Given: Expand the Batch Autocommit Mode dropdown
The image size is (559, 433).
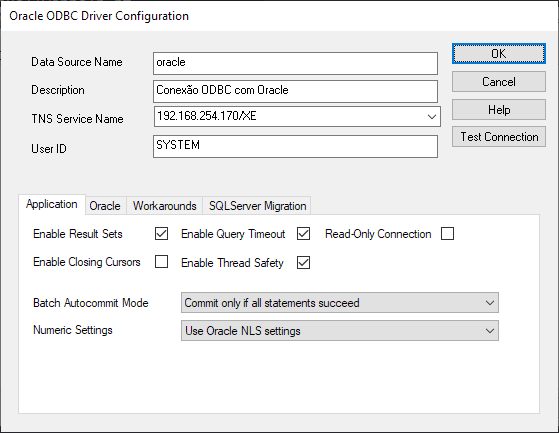Looking at the screenshot, I should (340, 303).
